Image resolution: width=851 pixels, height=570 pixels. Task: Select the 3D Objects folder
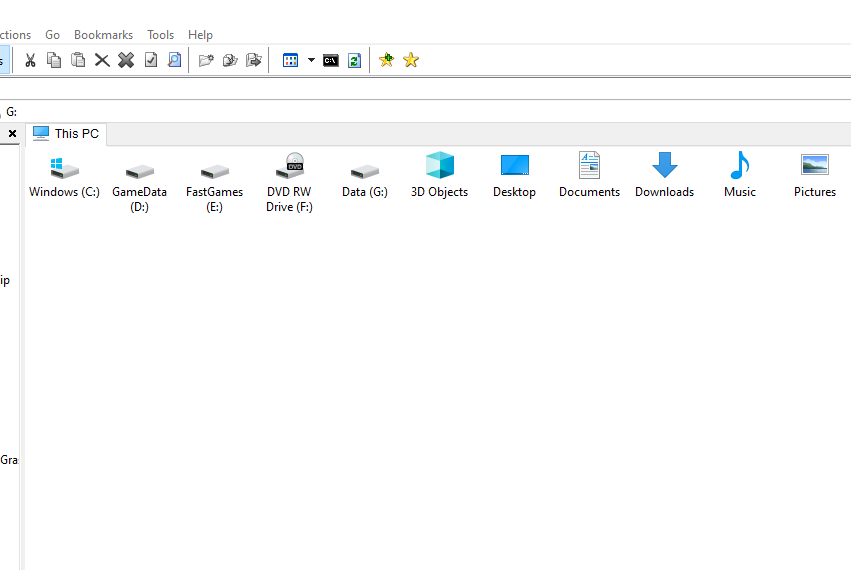(x=440, y=176)
